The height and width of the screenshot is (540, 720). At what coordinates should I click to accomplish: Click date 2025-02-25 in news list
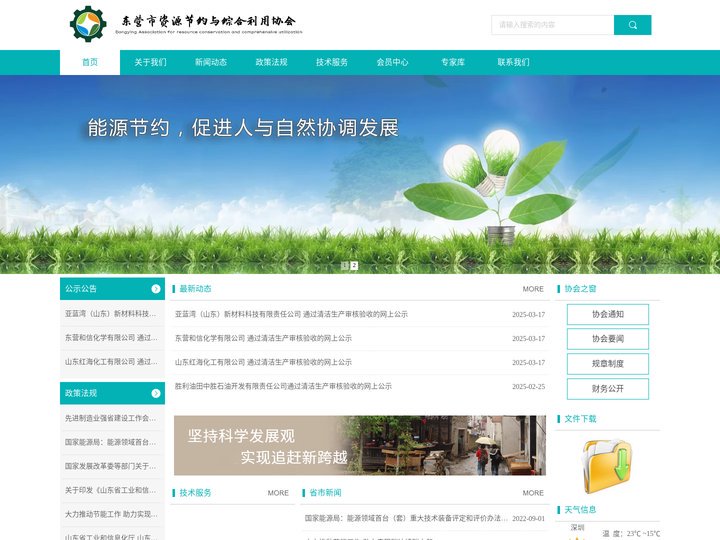(529, 387)
